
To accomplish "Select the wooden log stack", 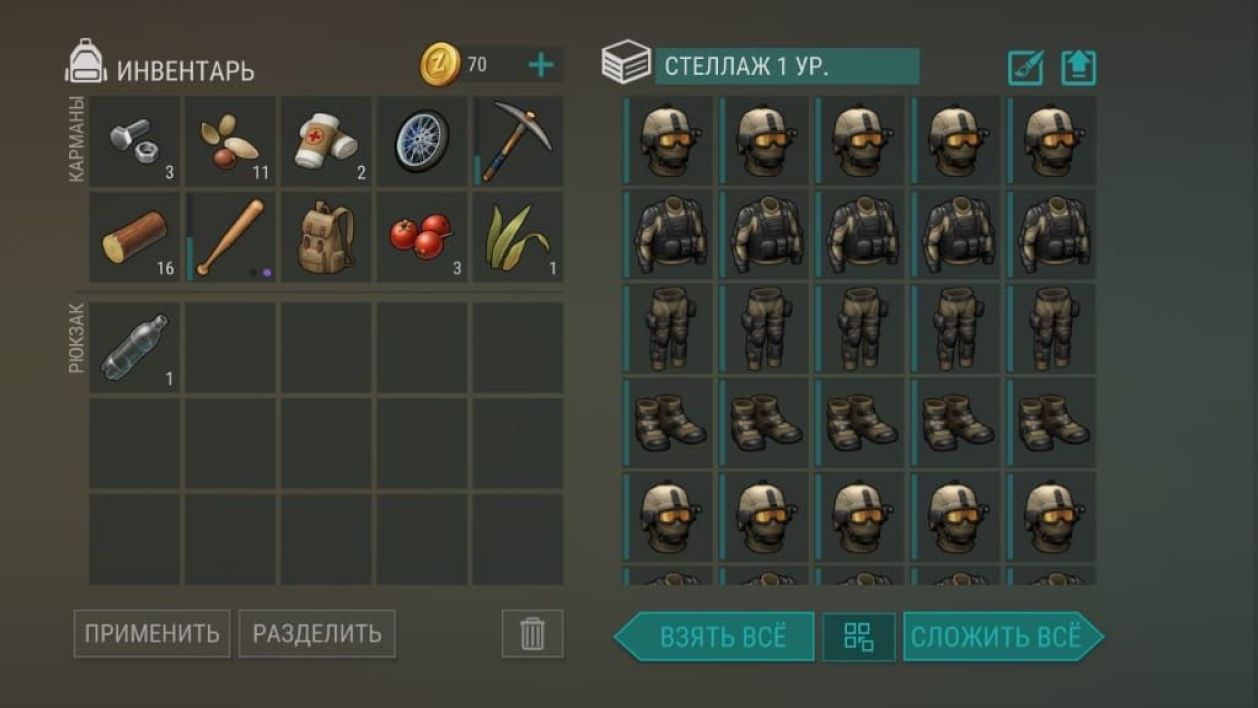I will click(x=135, y=237).
